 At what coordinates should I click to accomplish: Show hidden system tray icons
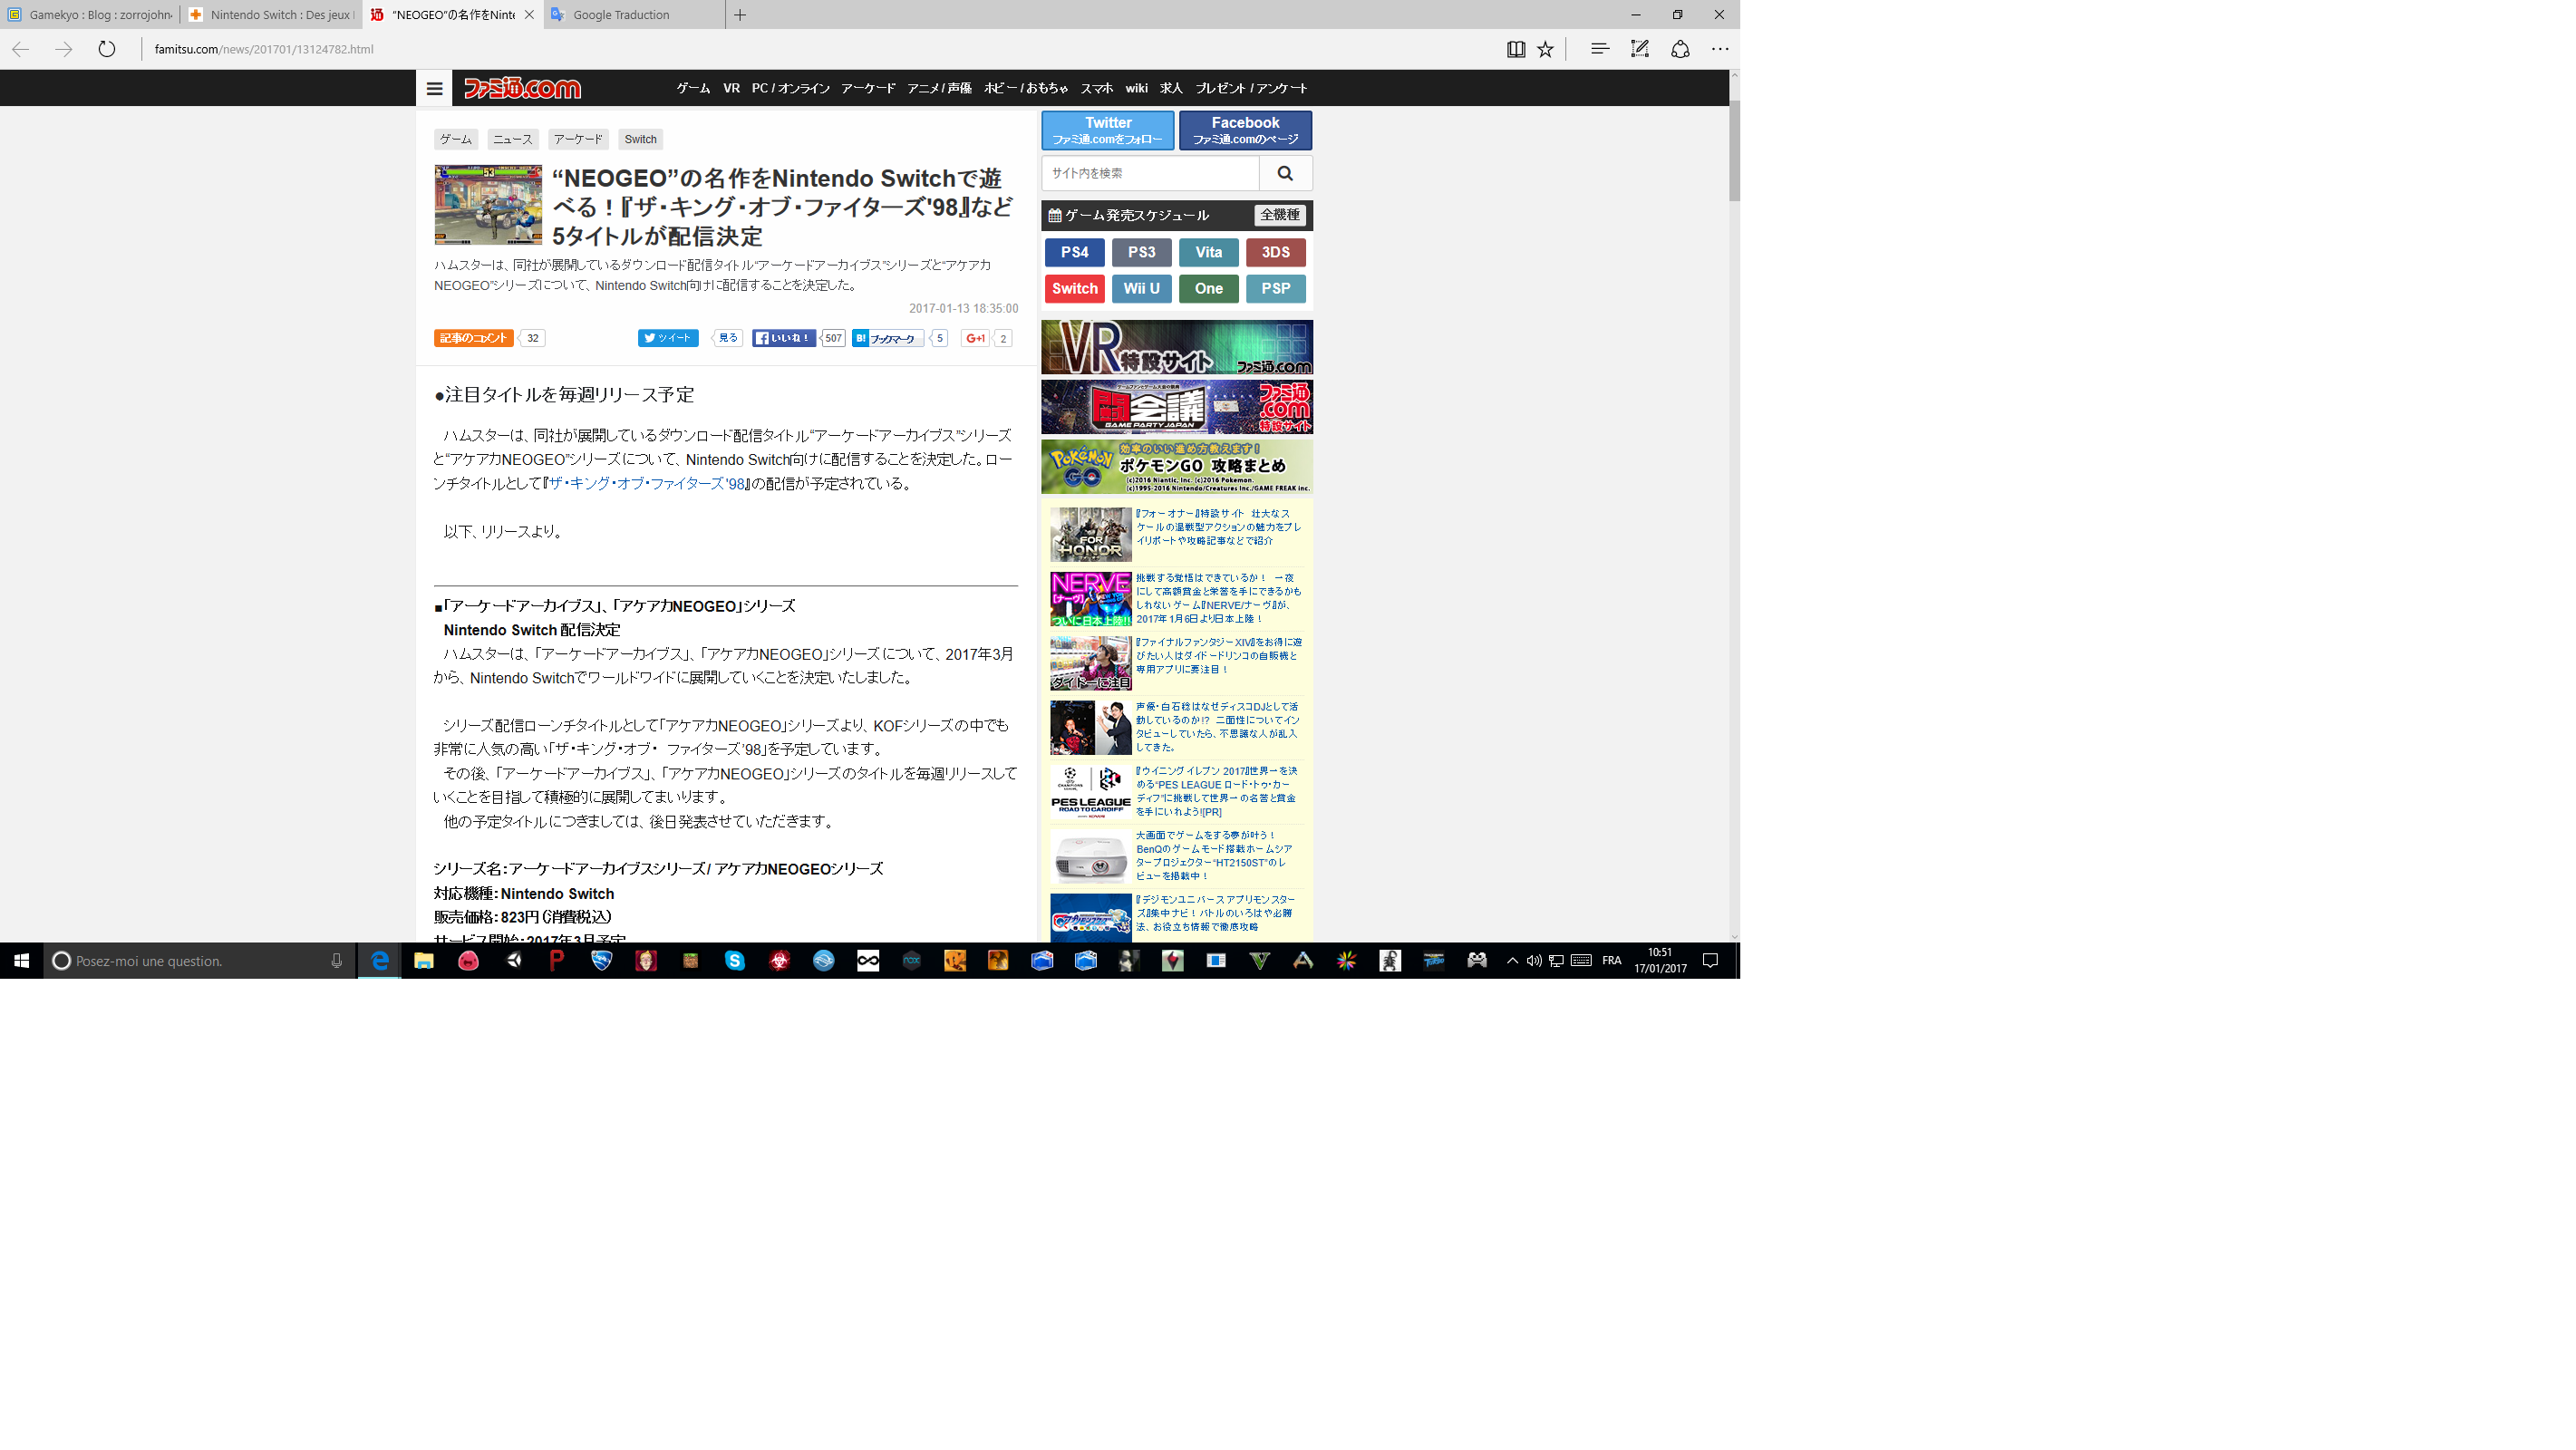coord(1512,961)
